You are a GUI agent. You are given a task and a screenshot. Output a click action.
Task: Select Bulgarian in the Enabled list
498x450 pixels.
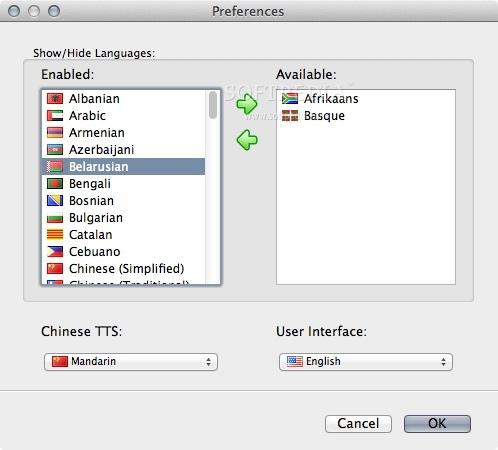[123, 217]
